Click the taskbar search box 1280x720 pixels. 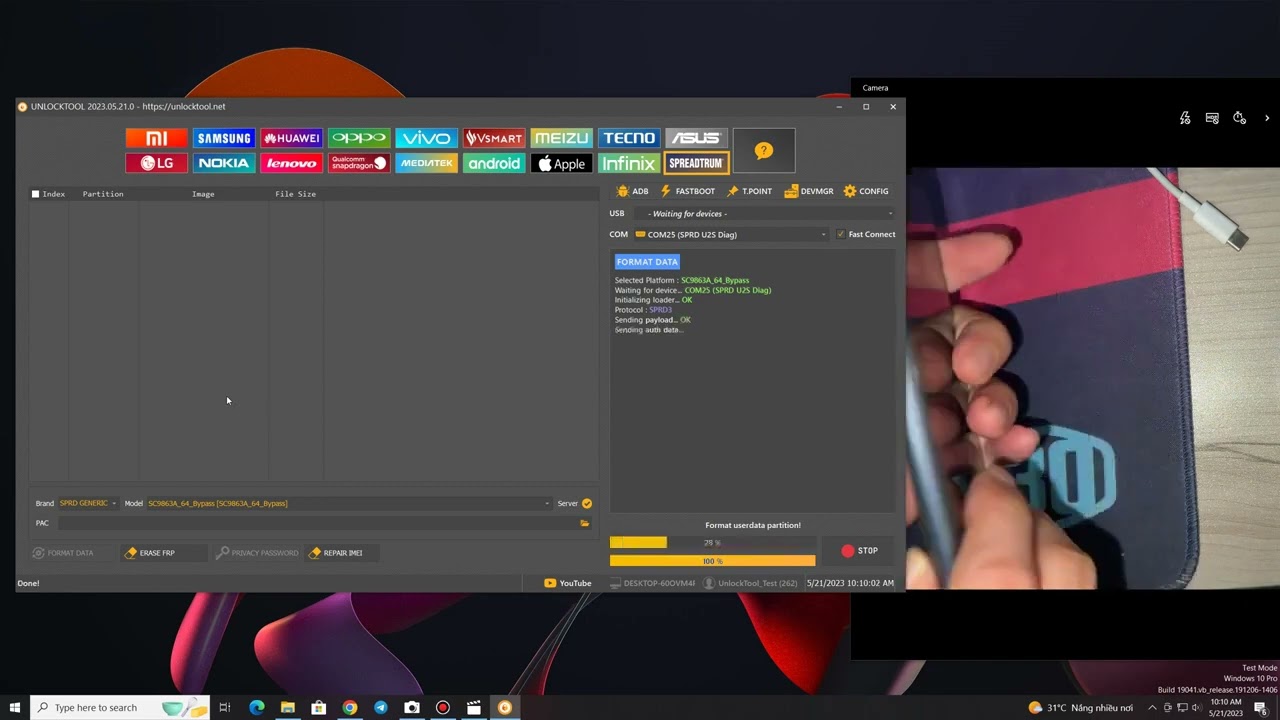(x=120, y=707)
